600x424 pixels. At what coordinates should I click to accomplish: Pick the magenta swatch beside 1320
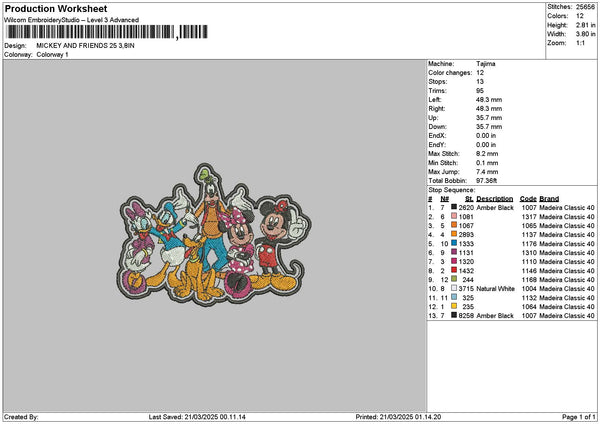tap(454, 261)
